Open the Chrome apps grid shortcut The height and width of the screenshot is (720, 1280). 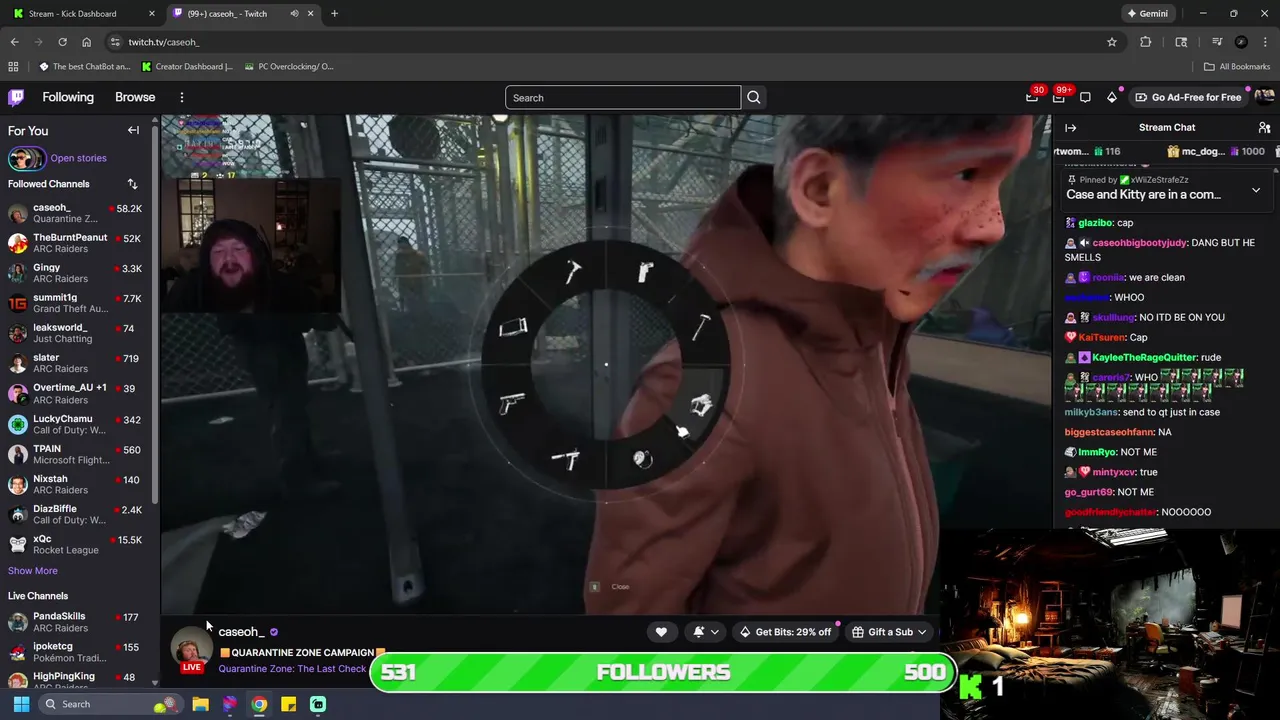tap(13, 67)
